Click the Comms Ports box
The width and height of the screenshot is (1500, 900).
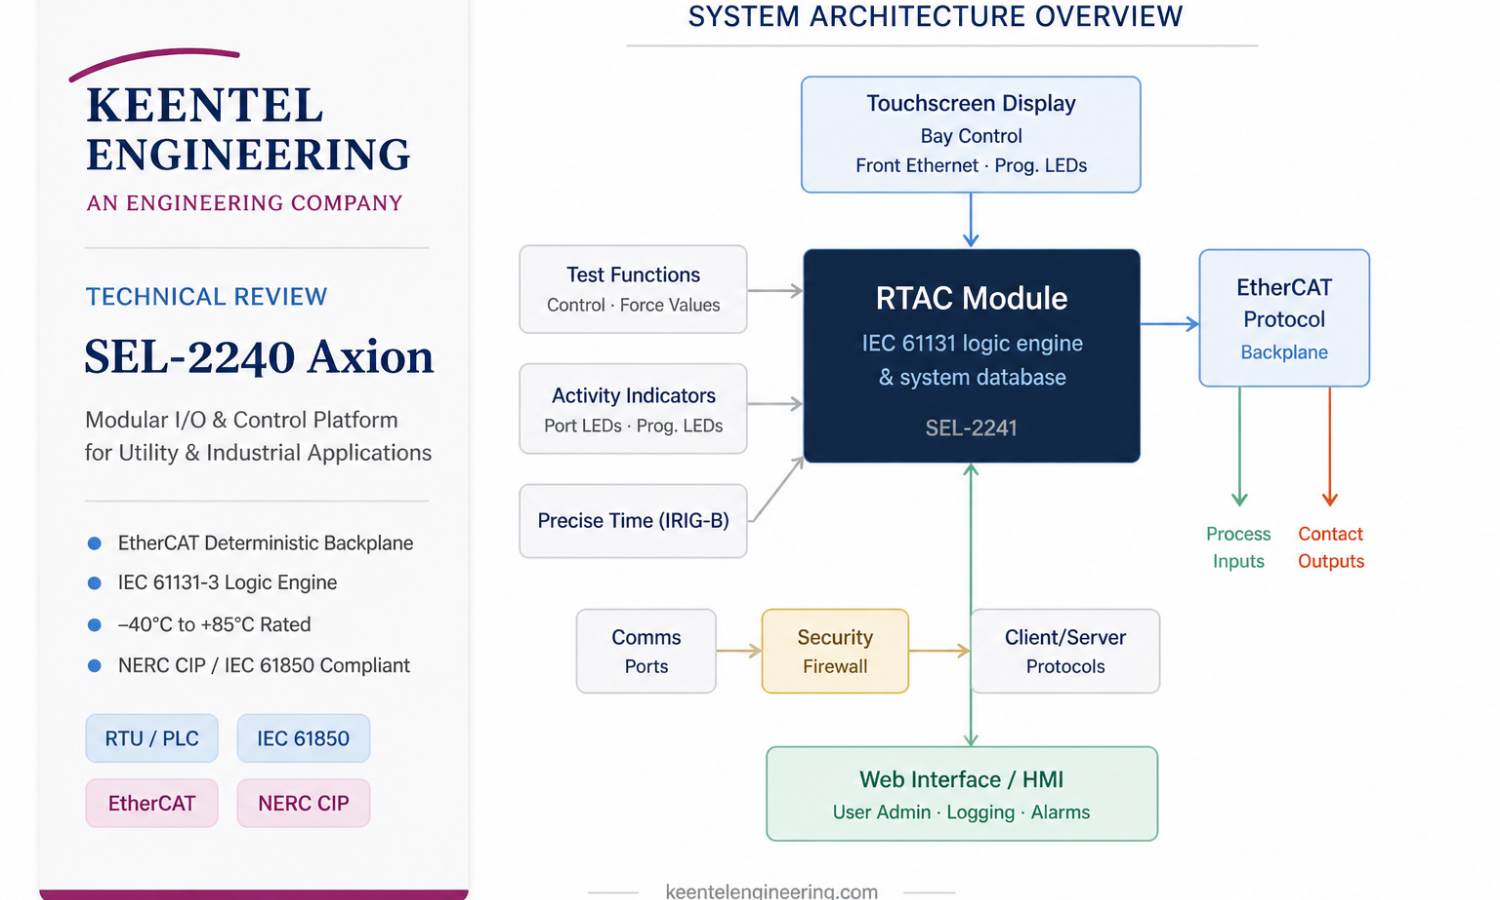pos(646,651)
